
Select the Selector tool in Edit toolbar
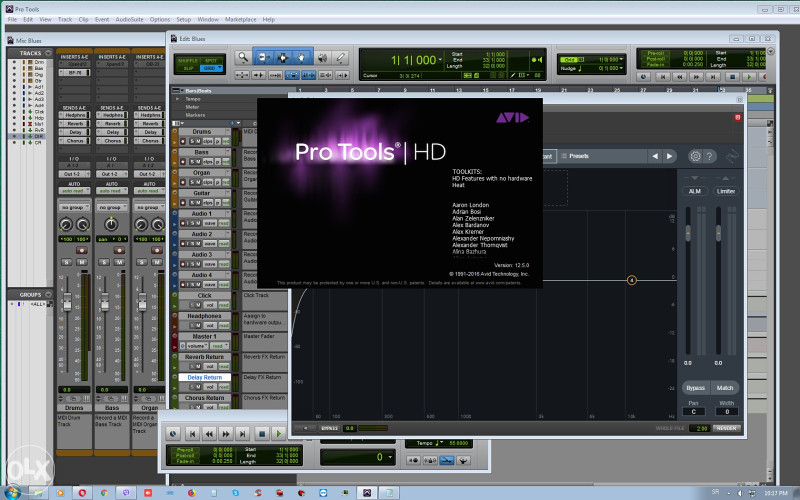pyautogui.click(x=282, y=58)
